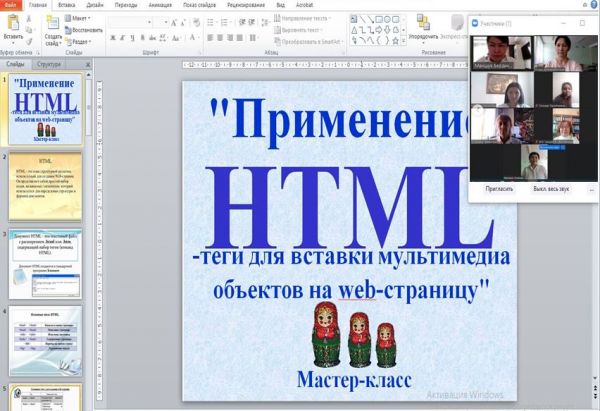Expand the shapes gallery more arrow

tap(403, 41)
